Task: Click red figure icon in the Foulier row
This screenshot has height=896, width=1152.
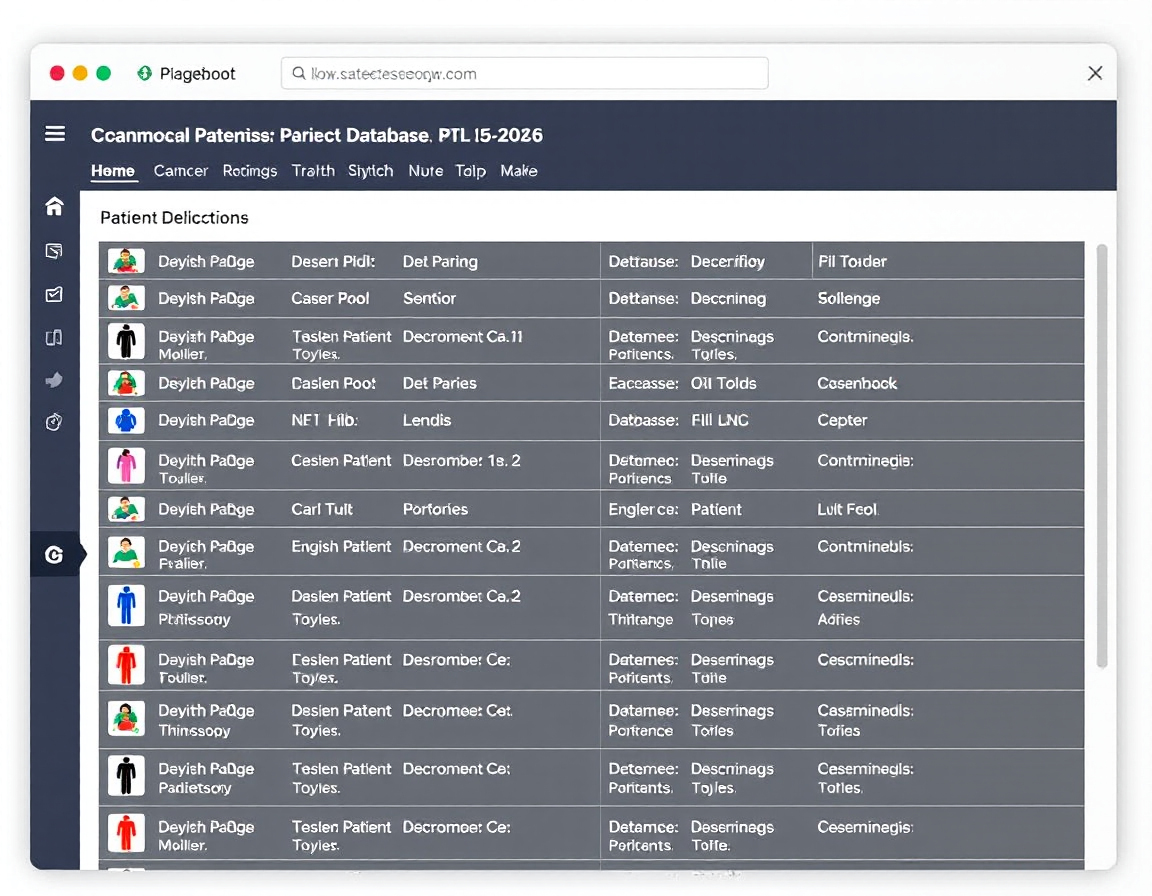Action: 126,665
